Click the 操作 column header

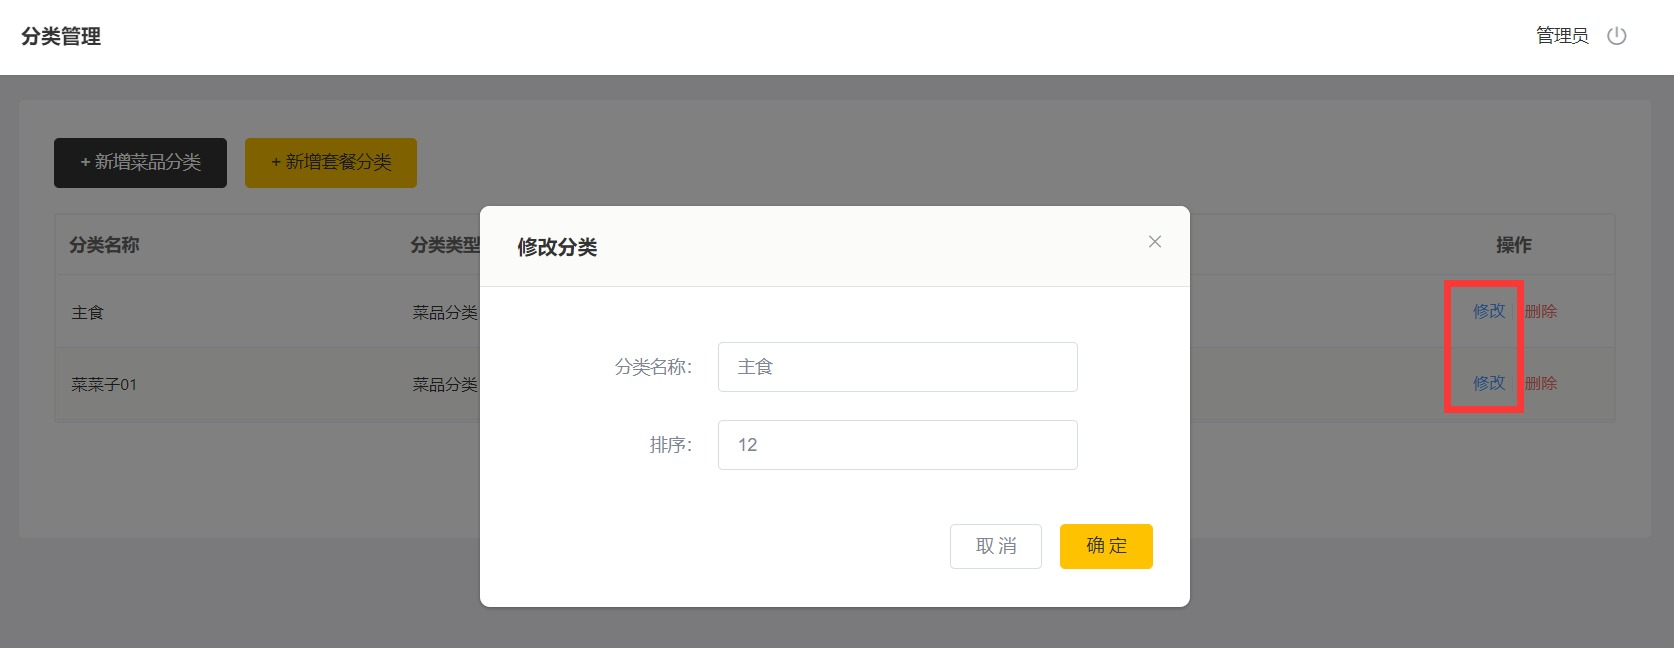tap(1514, 245)
